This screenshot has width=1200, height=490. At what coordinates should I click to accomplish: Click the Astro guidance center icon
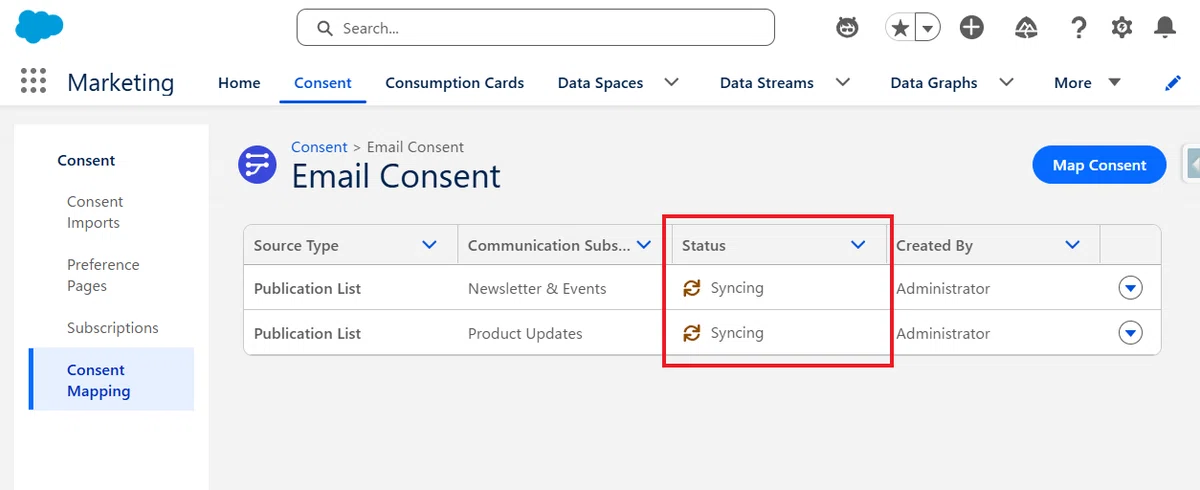(847, 28)
